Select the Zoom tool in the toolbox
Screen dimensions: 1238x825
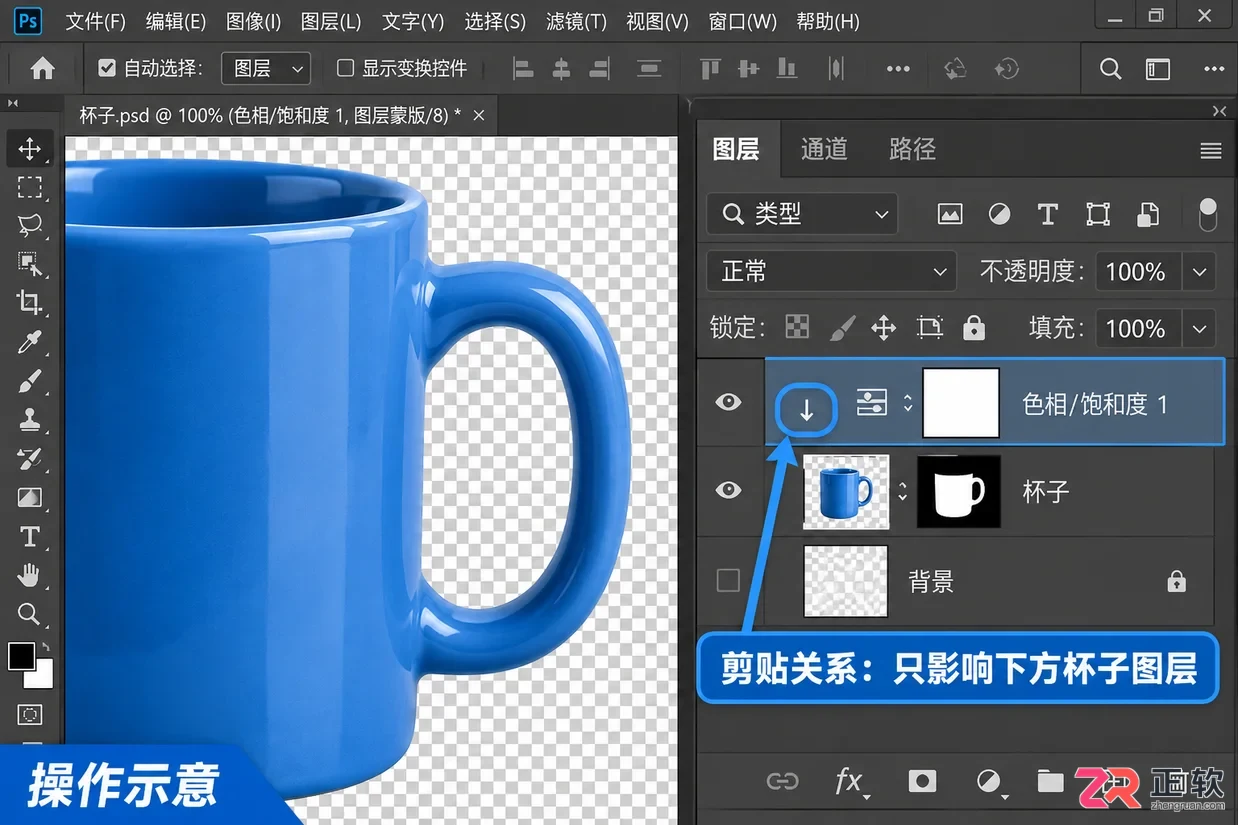tap(30, 613)
